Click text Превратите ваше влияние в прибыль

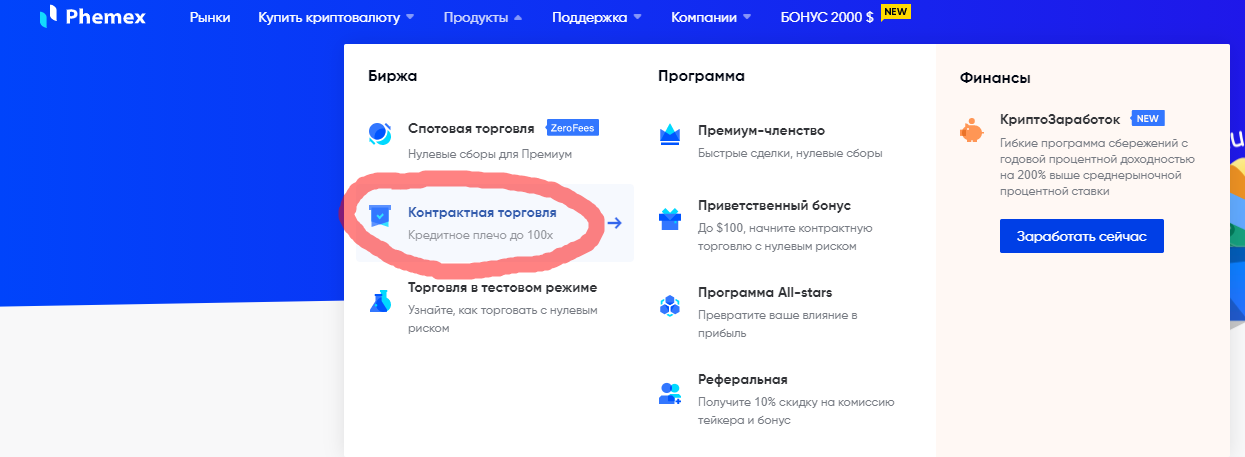(x=778, y=323)
